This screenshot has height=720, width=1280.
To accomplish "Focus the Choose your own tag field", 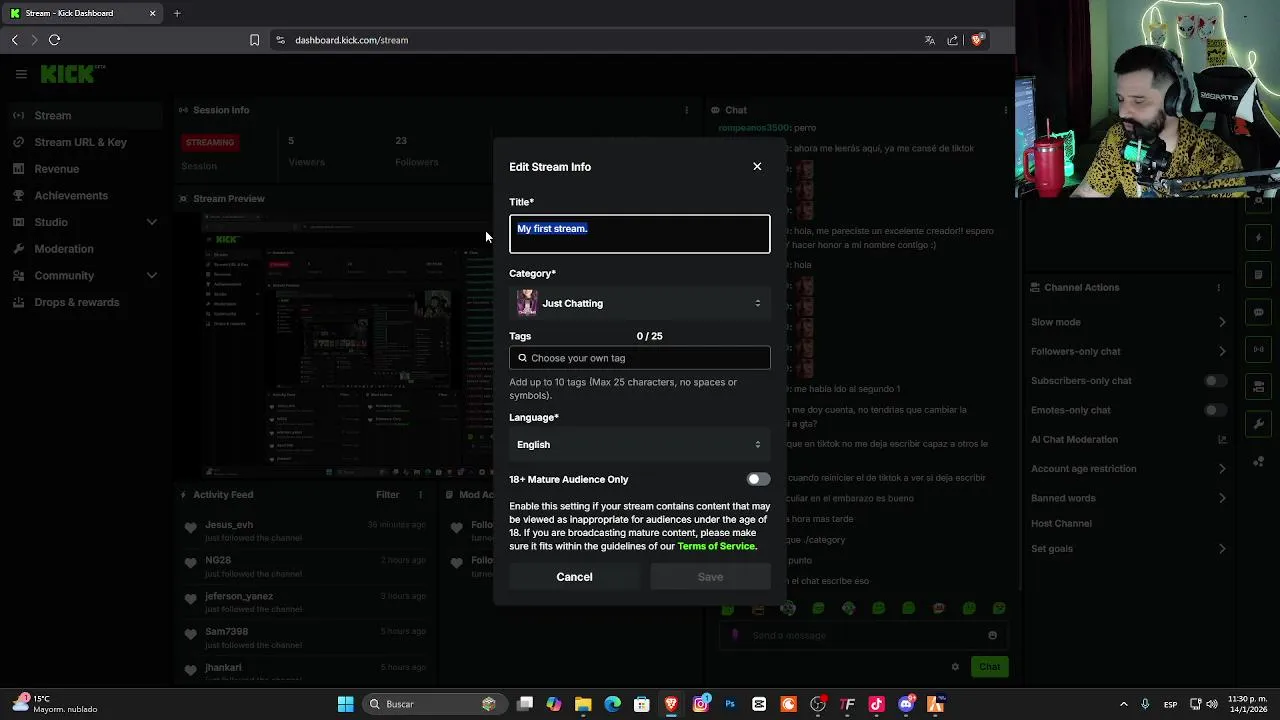I will [x=640, y=358].
